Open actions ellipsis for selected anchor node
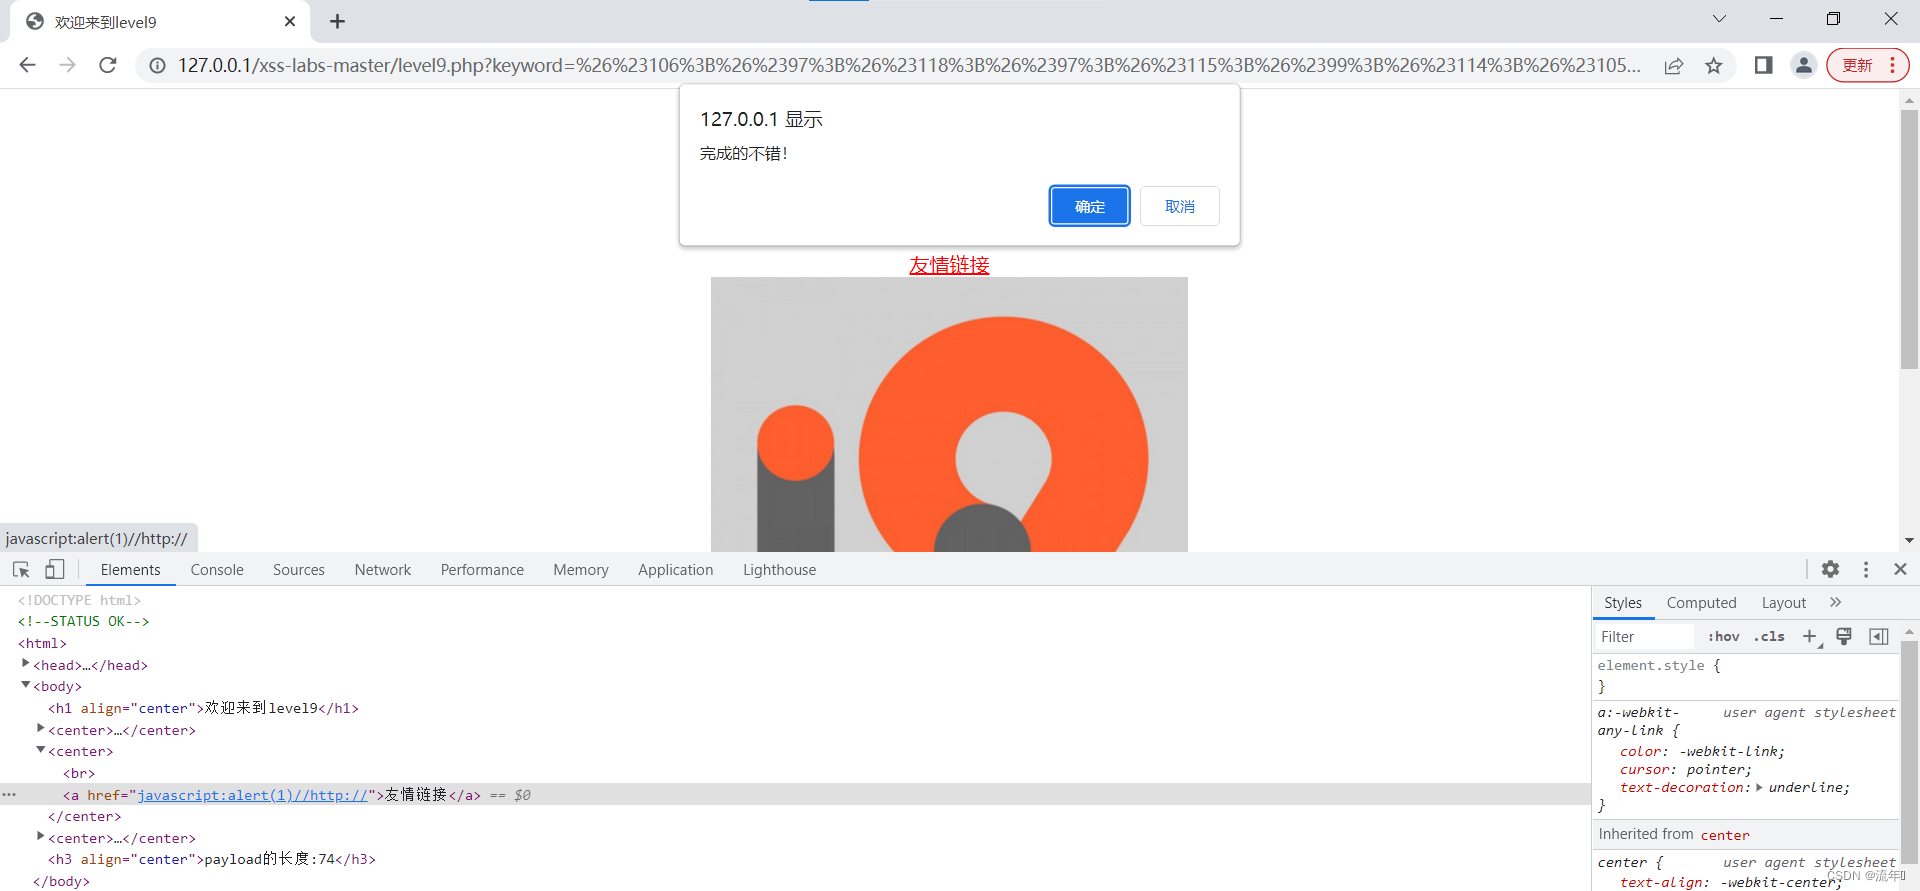Viewport: 1920px width, 891px height. pyautogui.click(x=9, y=794)
